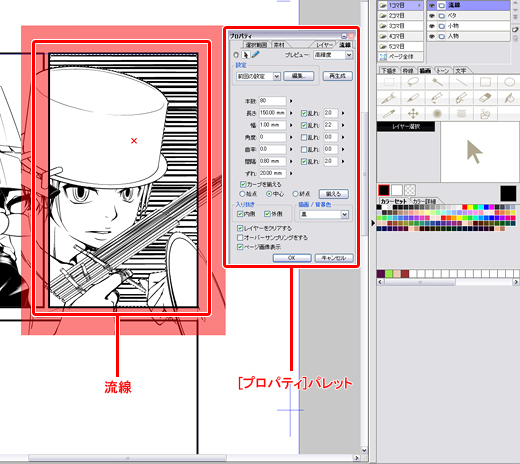Hide the 流線 layer with eye icon
520x464 pixels.
432,5
